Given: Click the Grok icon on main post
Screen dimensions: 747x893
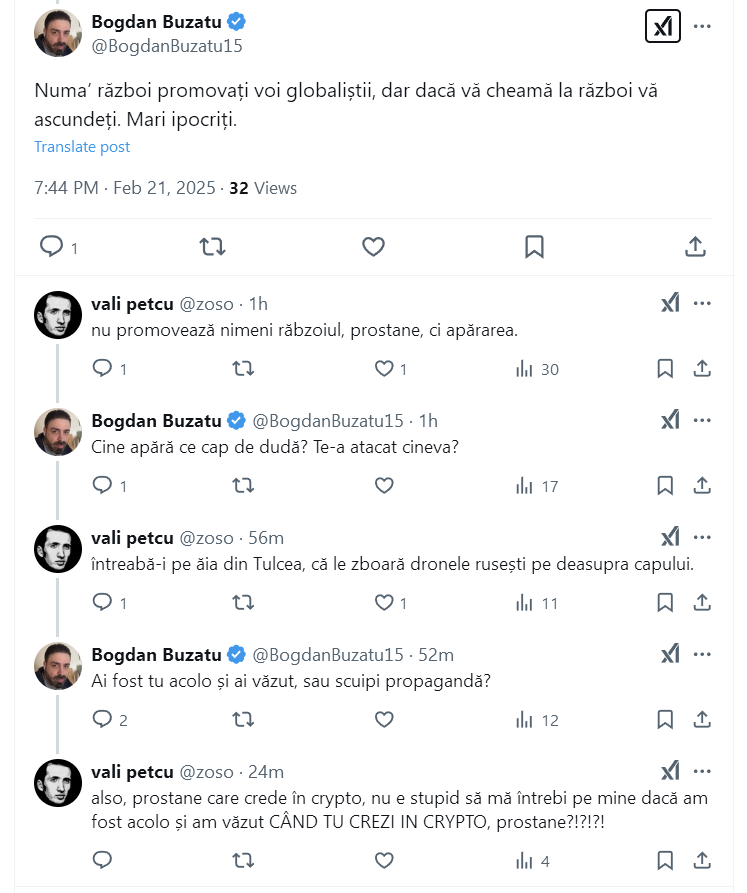Looking at the screenshot, I should (662, 26).
